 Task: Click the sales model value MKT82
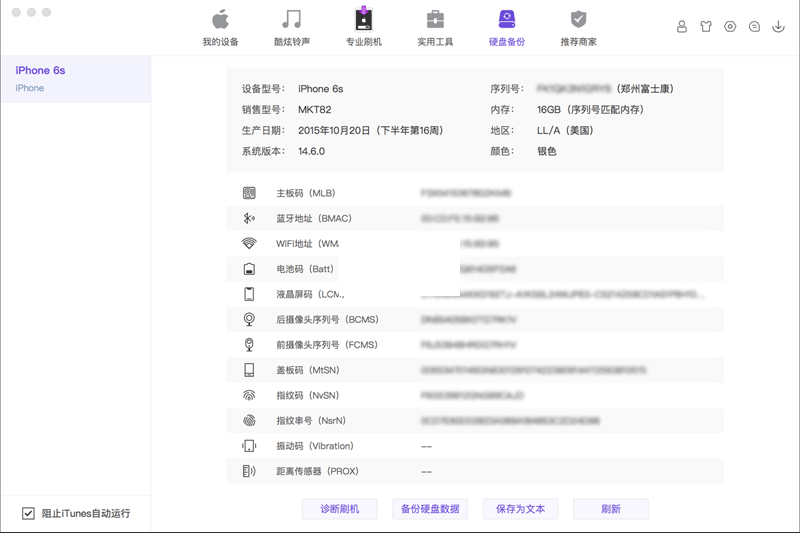(x=315, y=110)
